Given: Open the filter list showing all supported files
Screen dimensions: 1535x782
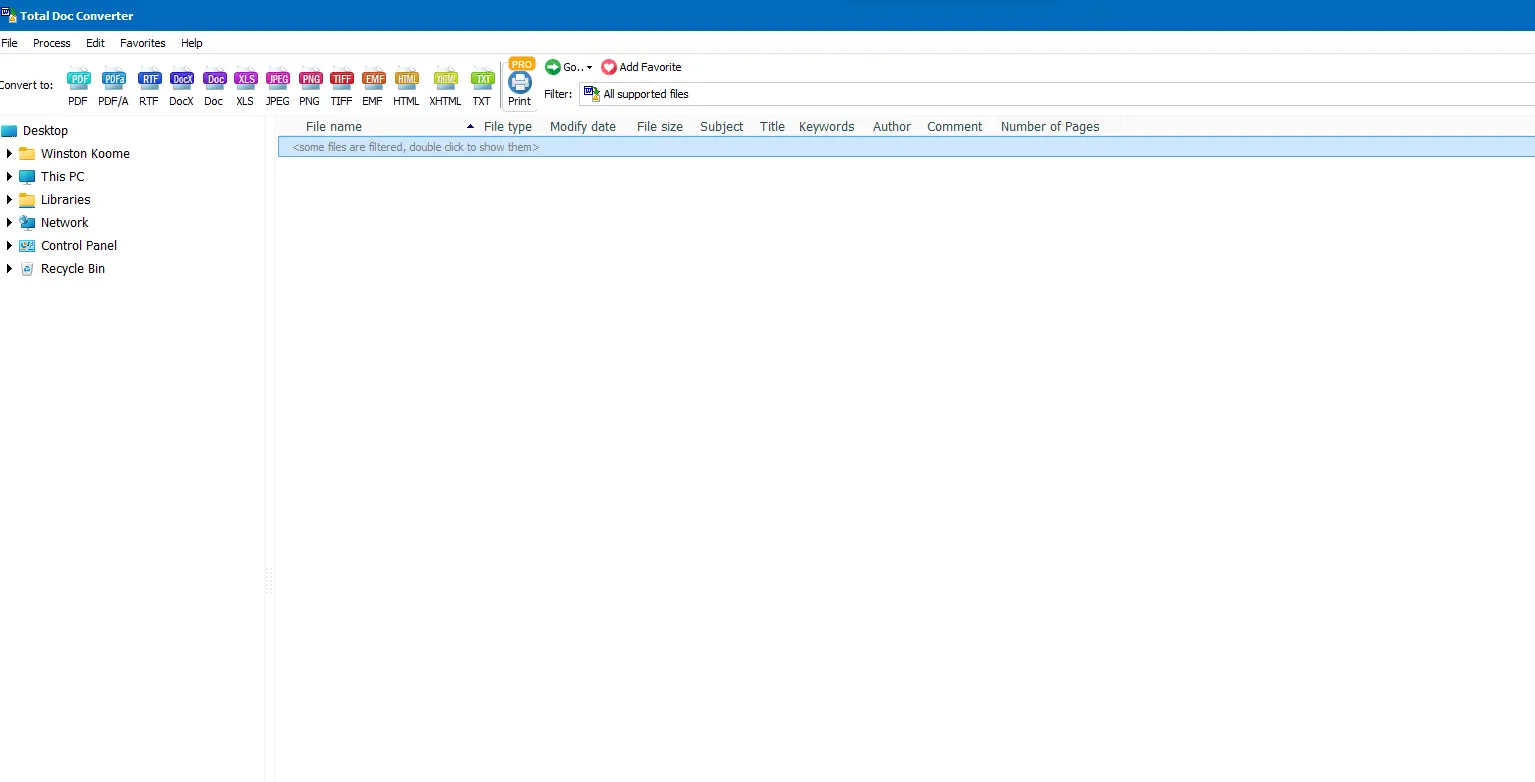Looking at the screenshot, I should click(645, 93).
